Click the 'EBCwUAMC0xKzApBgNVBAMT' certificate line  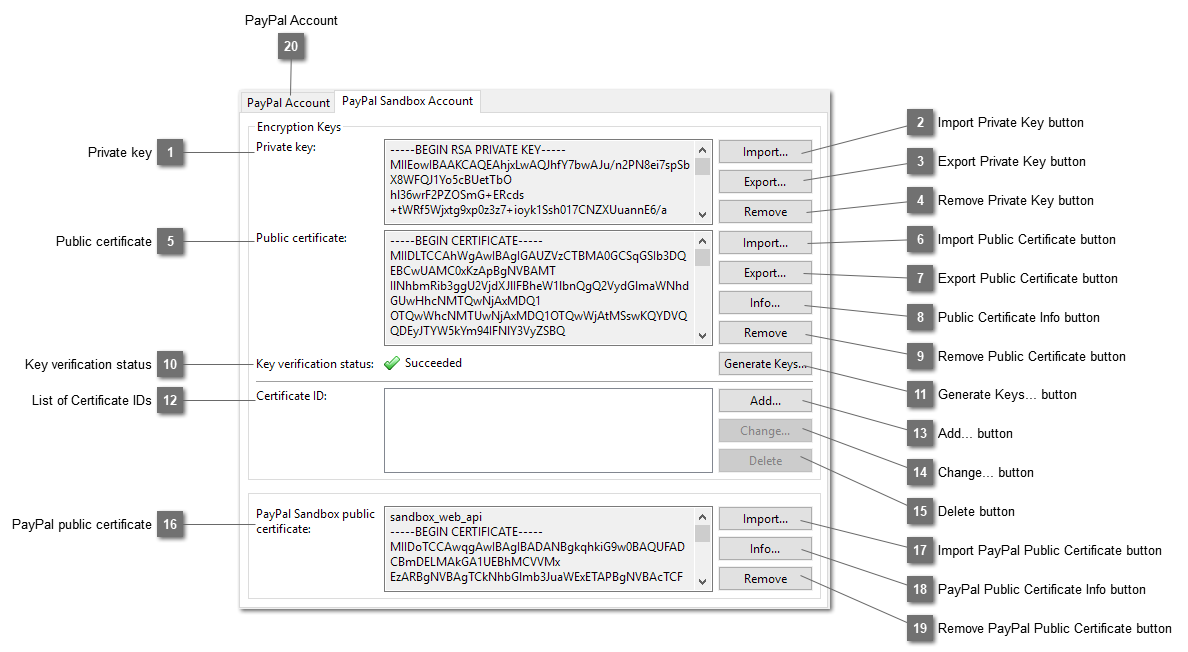click(473, 271)
